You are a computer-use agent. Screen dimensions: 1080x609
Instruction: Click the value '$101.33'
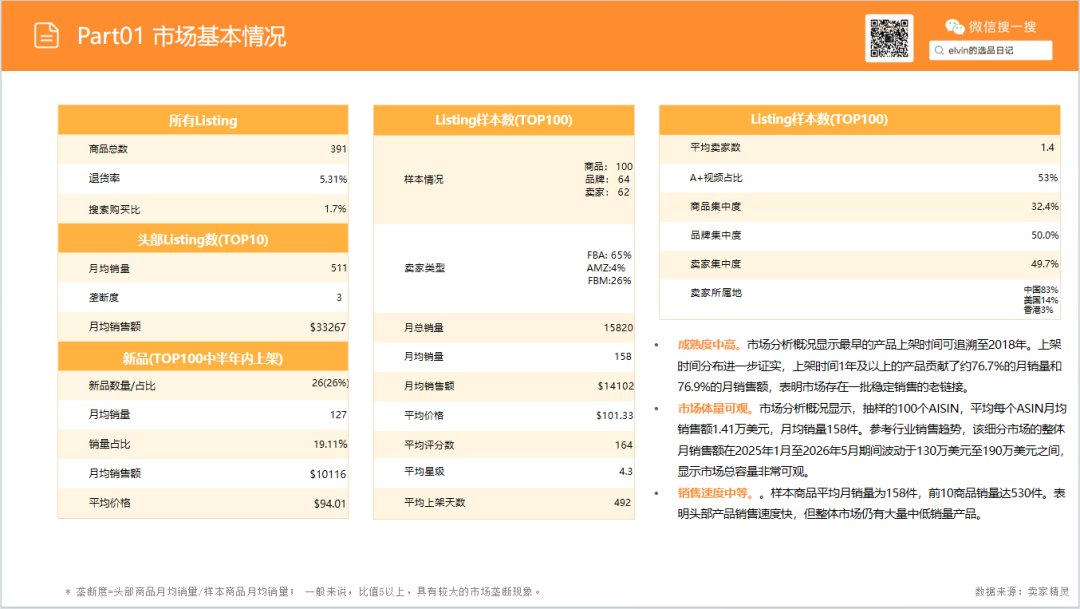point(614,415)
